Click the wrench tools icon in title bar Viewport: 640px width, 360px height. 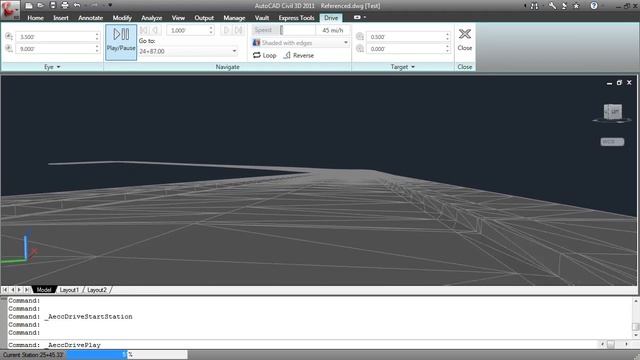(552, 6)
